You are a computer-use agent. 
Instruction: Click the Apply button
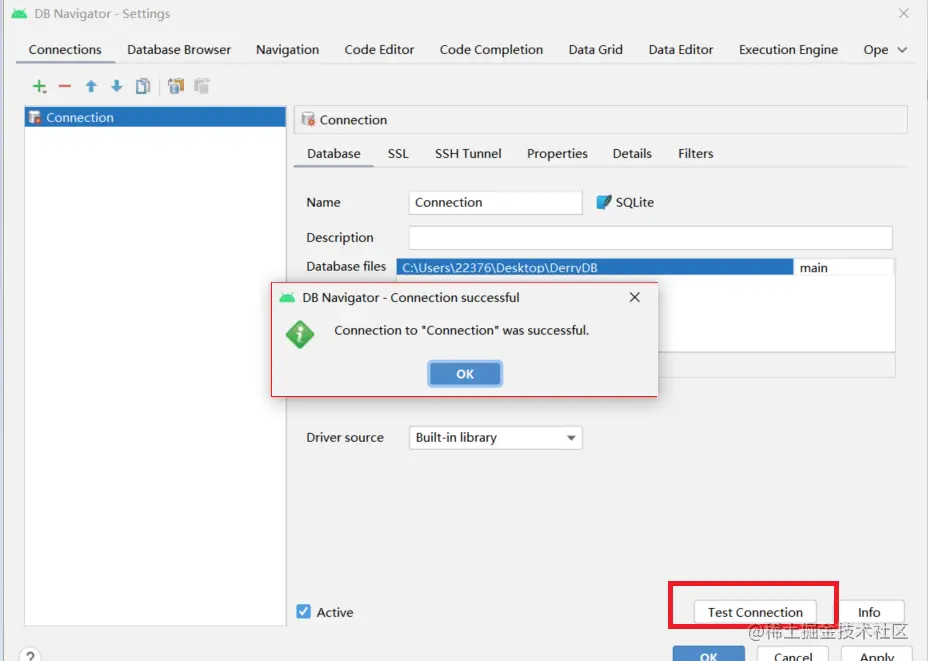click(877, 654)
